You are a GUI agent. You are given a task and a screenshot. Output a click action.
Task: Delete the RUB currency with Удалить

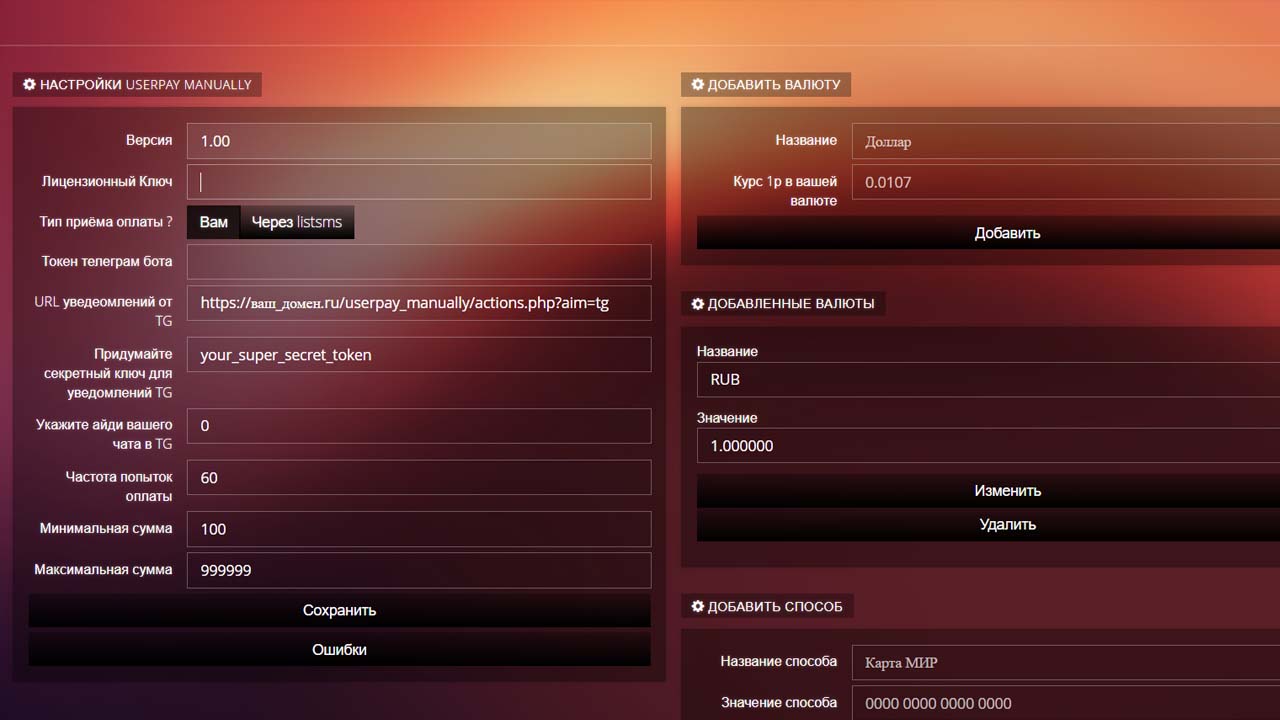(1007, 524)
